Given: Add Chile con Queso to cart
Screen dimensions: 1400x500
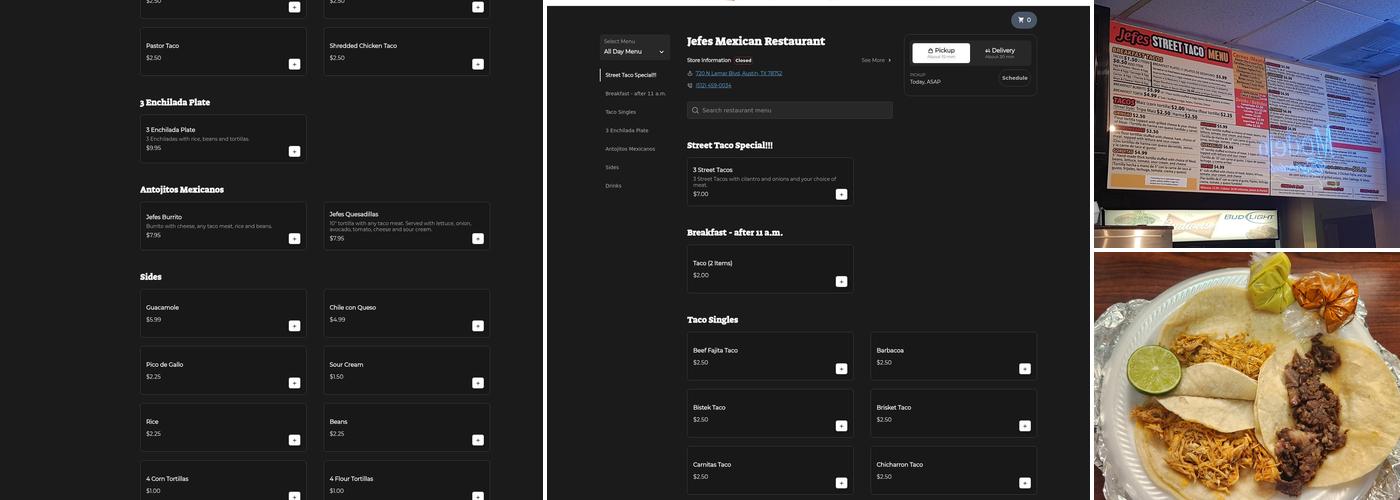Looking at the screenshot, I should (478, 325).
